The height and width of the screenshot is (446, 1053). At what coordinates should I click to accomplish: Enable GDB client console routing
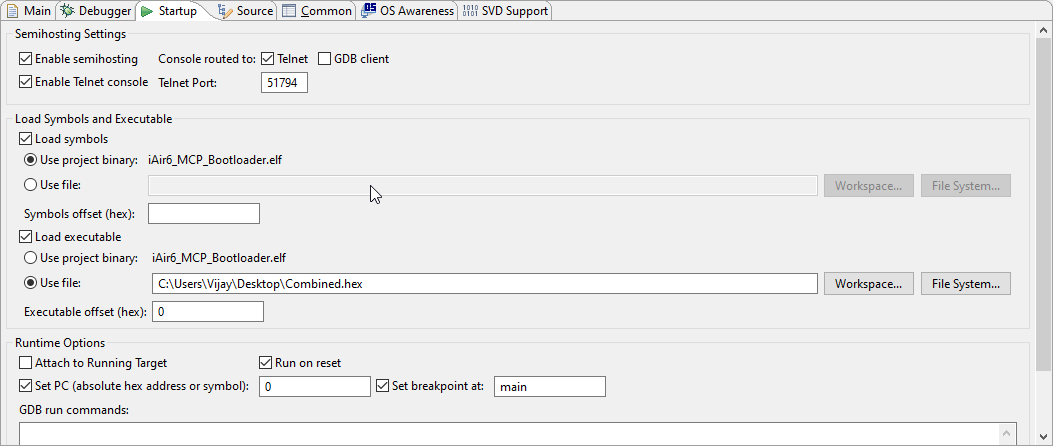click(325, 59)
